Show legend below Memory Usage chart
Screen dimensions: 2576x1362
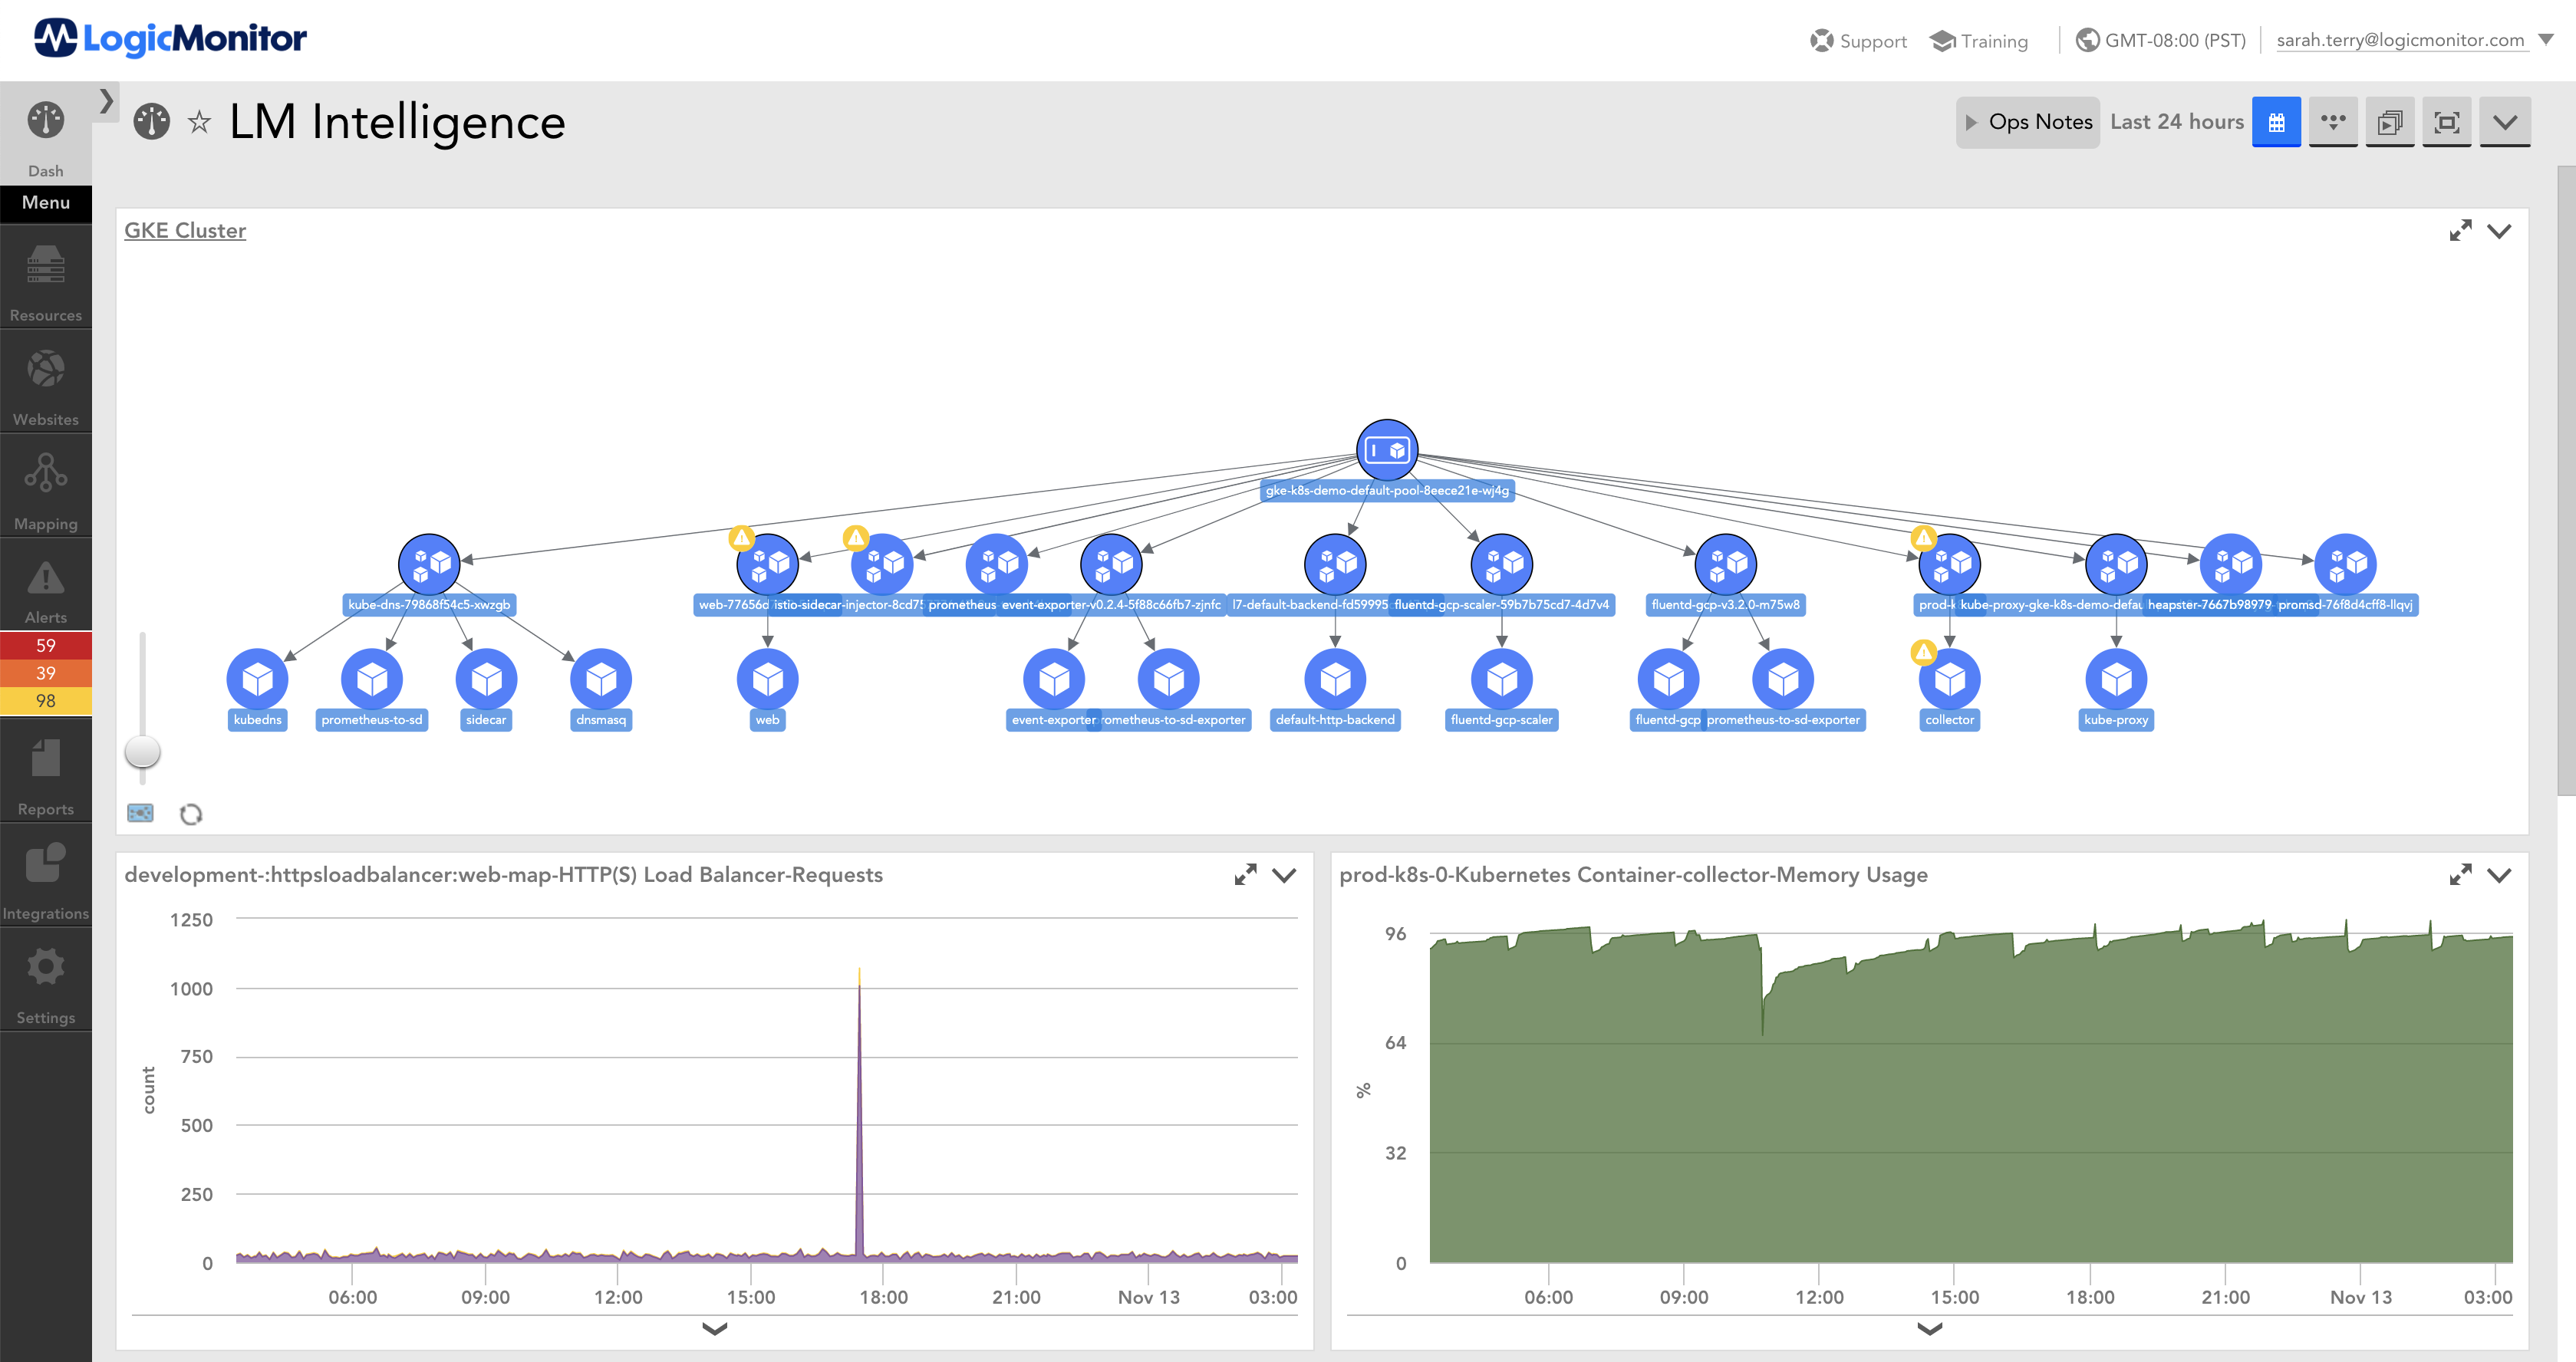click(1929, 1329)
